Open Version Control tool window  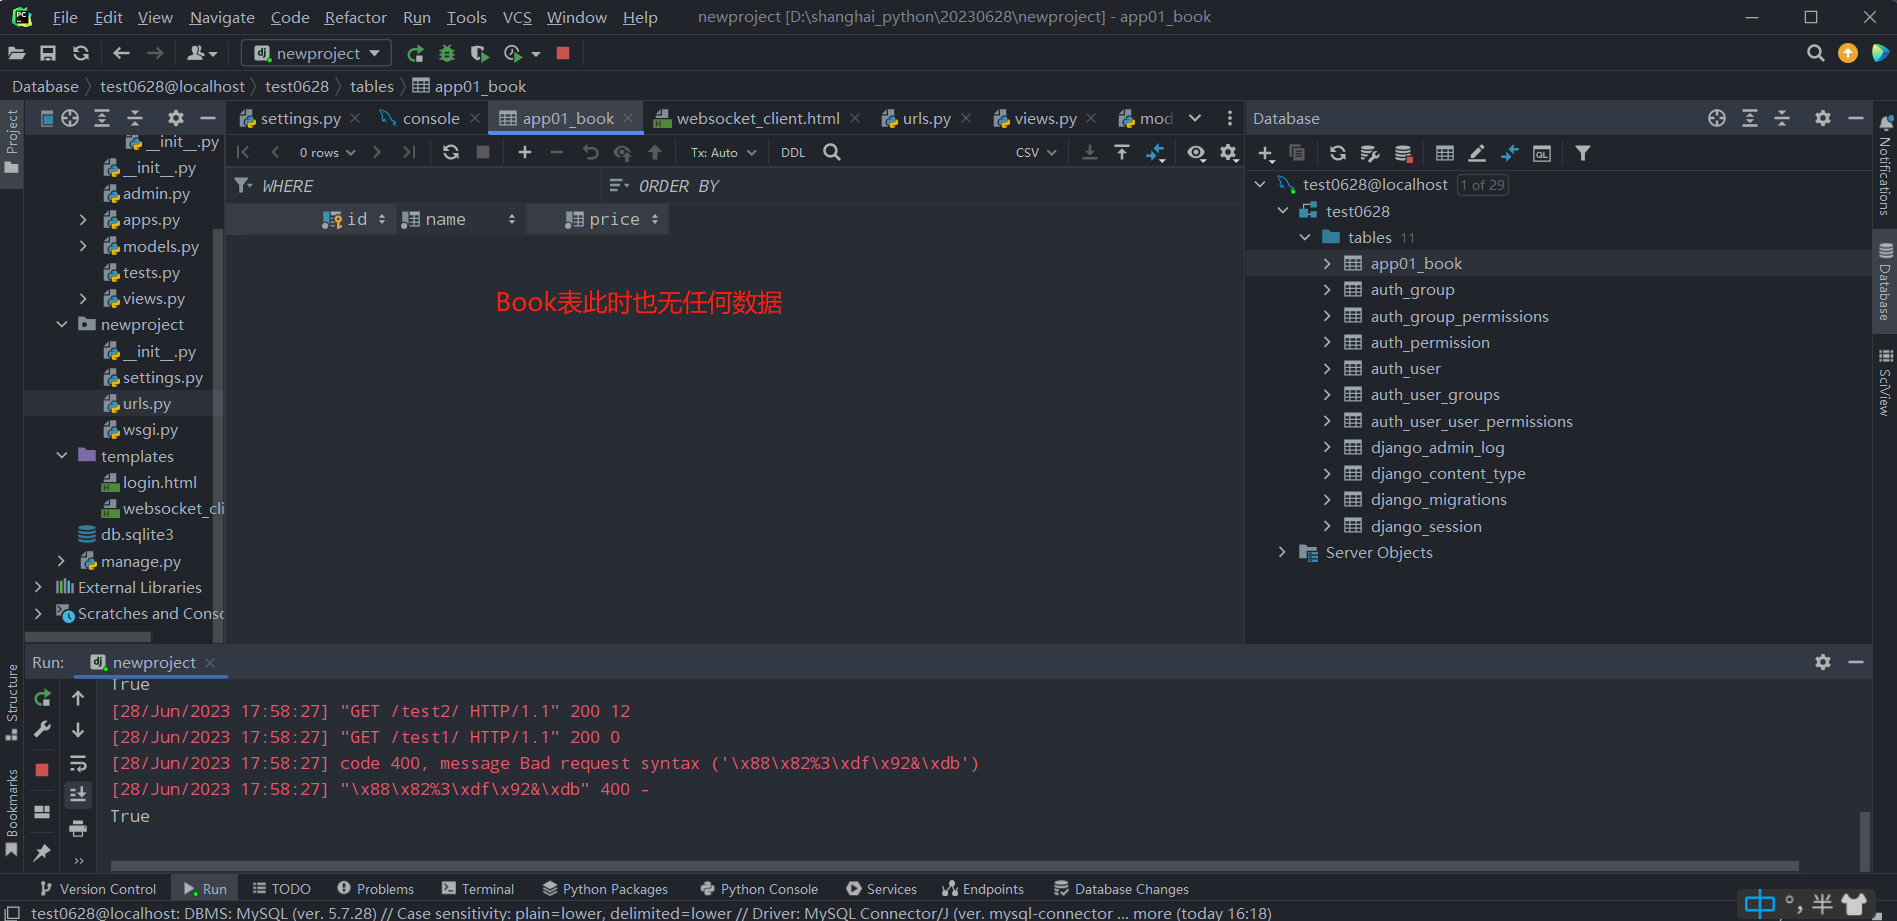[x=97, y=889]
